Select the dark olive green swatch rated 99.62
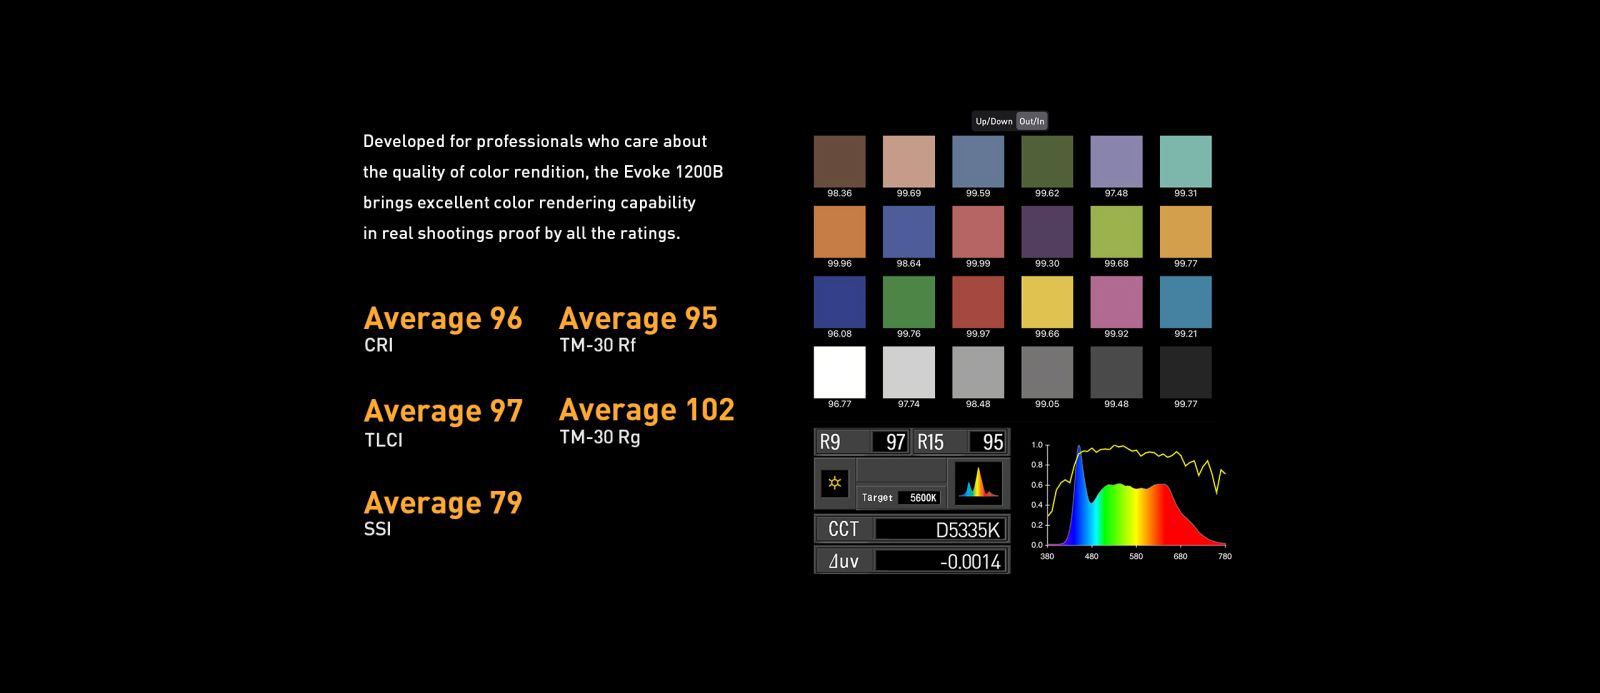Viewport: 1600px width, 693px height. (x=1047, y=162)
